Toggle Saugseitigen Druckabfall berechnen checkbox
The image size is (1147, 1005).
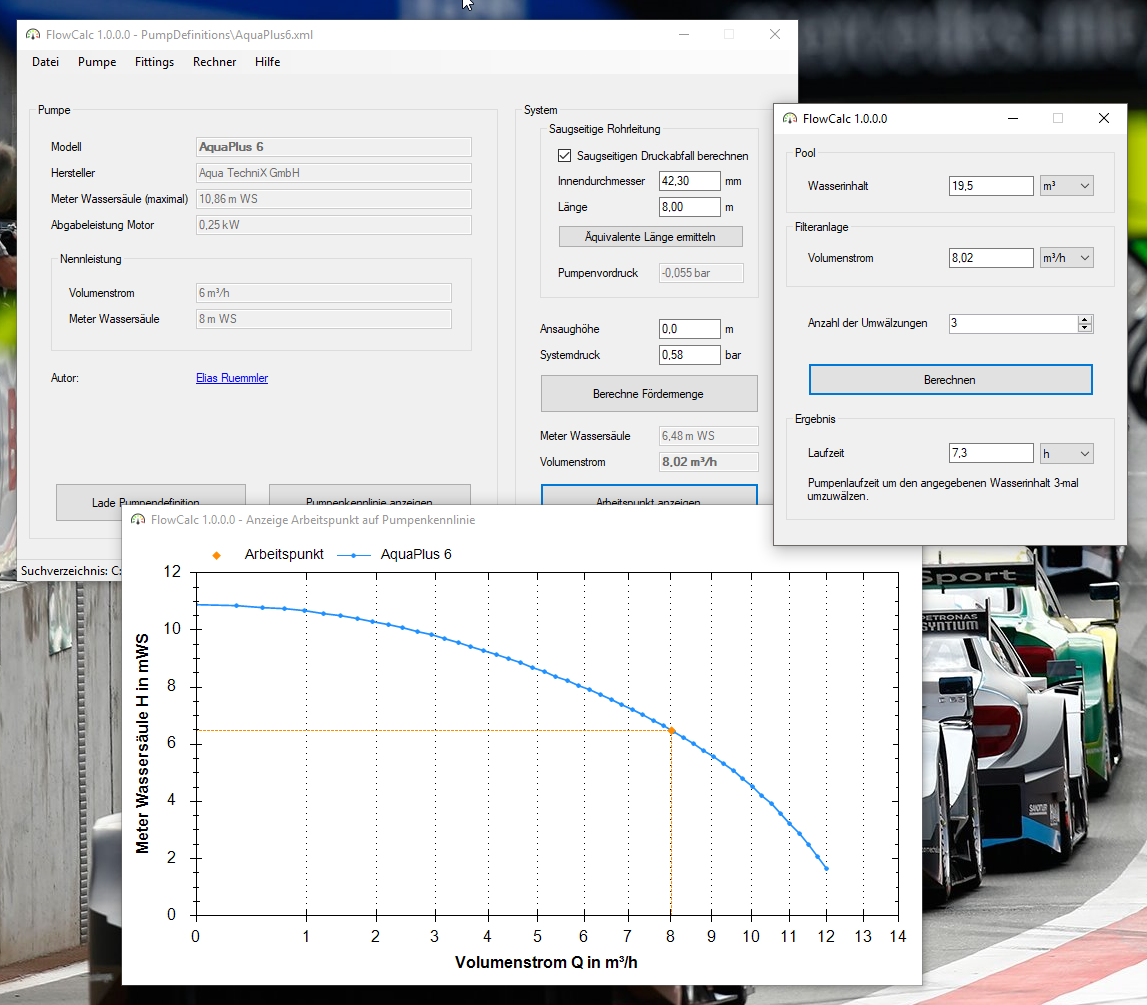pos(565,156)
